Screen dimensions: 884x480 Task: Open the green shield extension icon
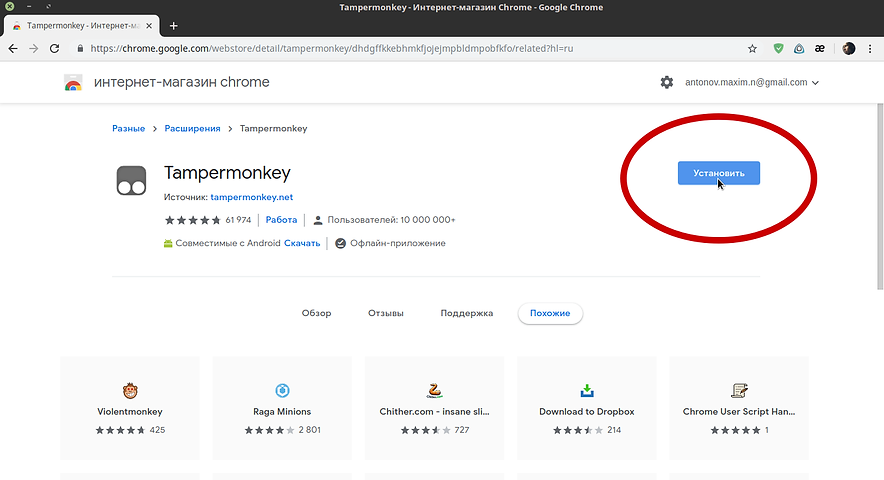click(x=778, y=49)
